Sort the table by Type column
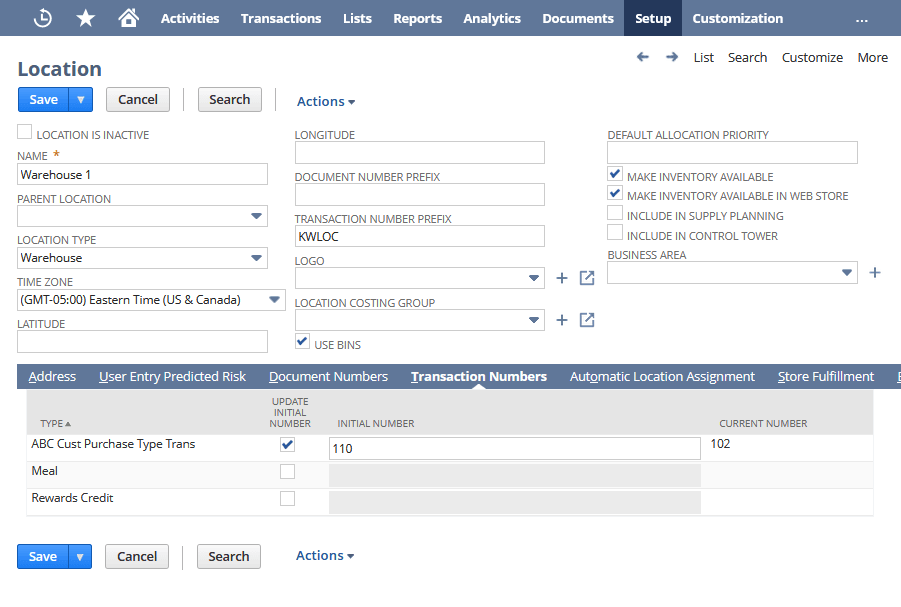 tap(55, 424)
